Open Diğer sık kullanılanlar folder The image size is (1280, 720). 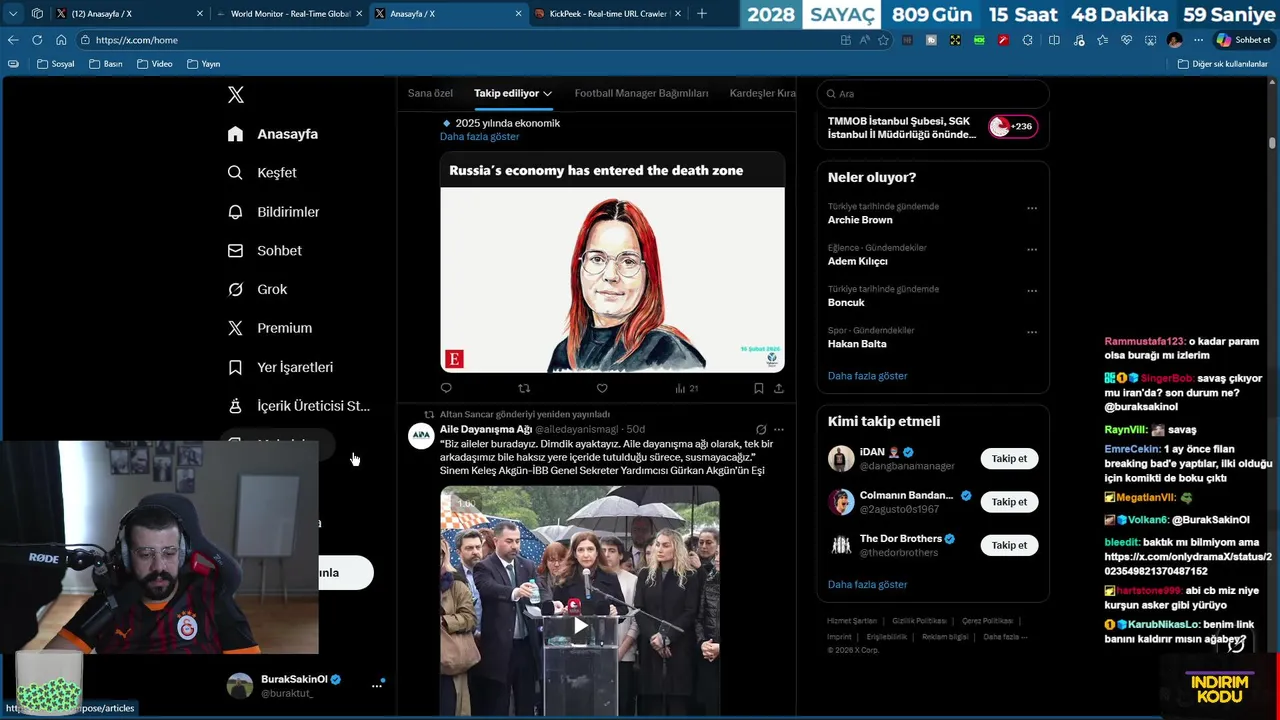click(1223, 64)
